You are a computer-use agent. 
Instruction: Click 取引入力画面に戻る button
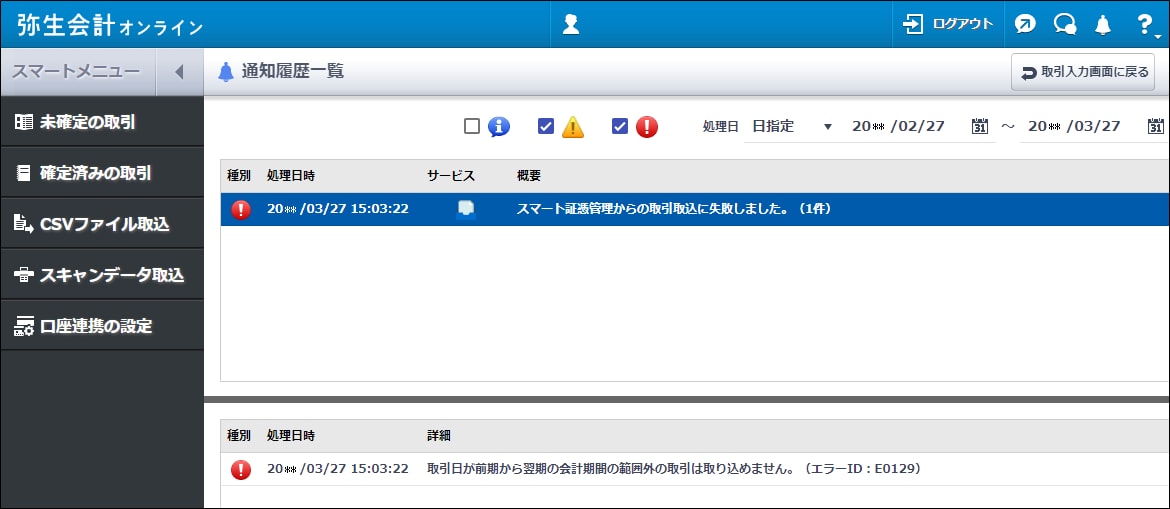click(x=1083, y=72)
